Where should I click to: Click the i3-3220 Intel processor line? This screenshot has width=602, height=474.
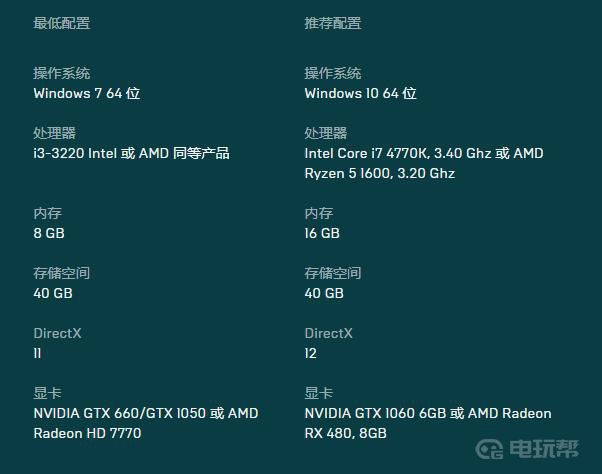click(x=131, y=153)
